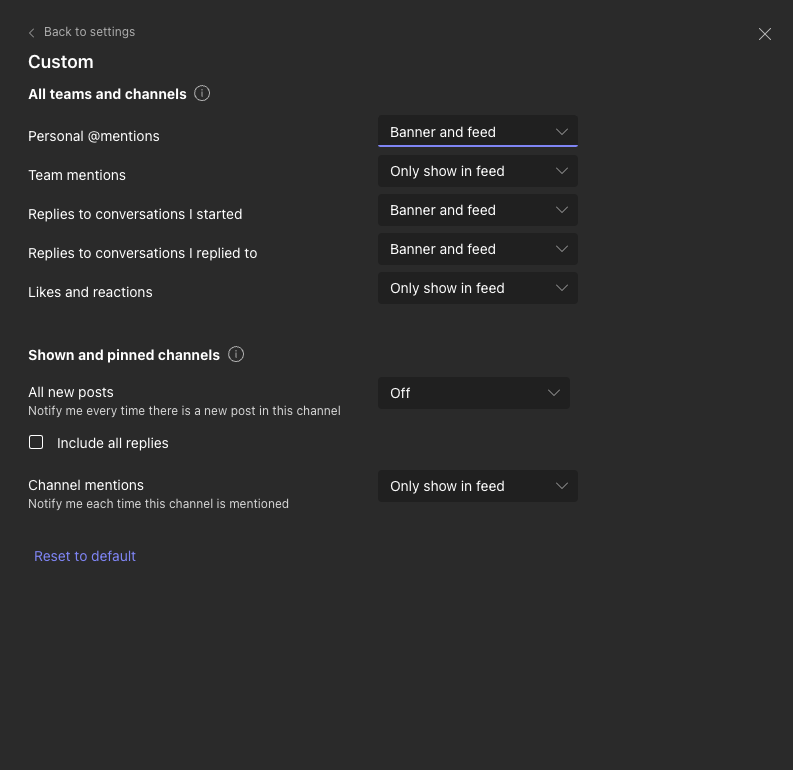The width and height of the screenshot is (793, 770).
Task: Open the All new posts Off dropdown
Action: point(474,393)
